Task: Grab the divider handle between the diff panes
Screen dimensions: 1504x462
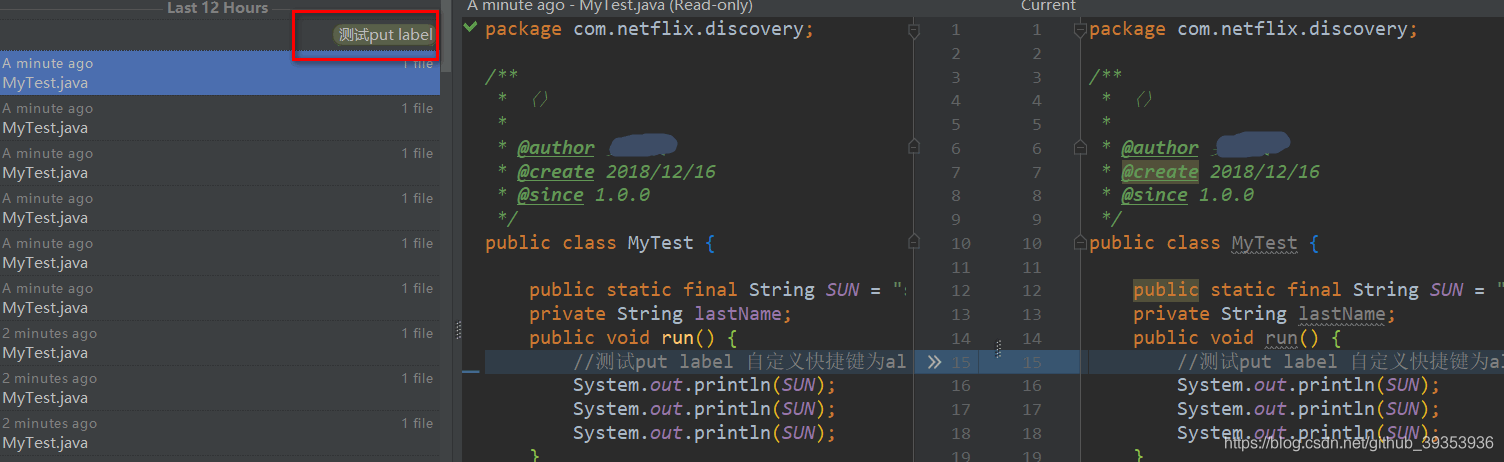Action: 998,348
